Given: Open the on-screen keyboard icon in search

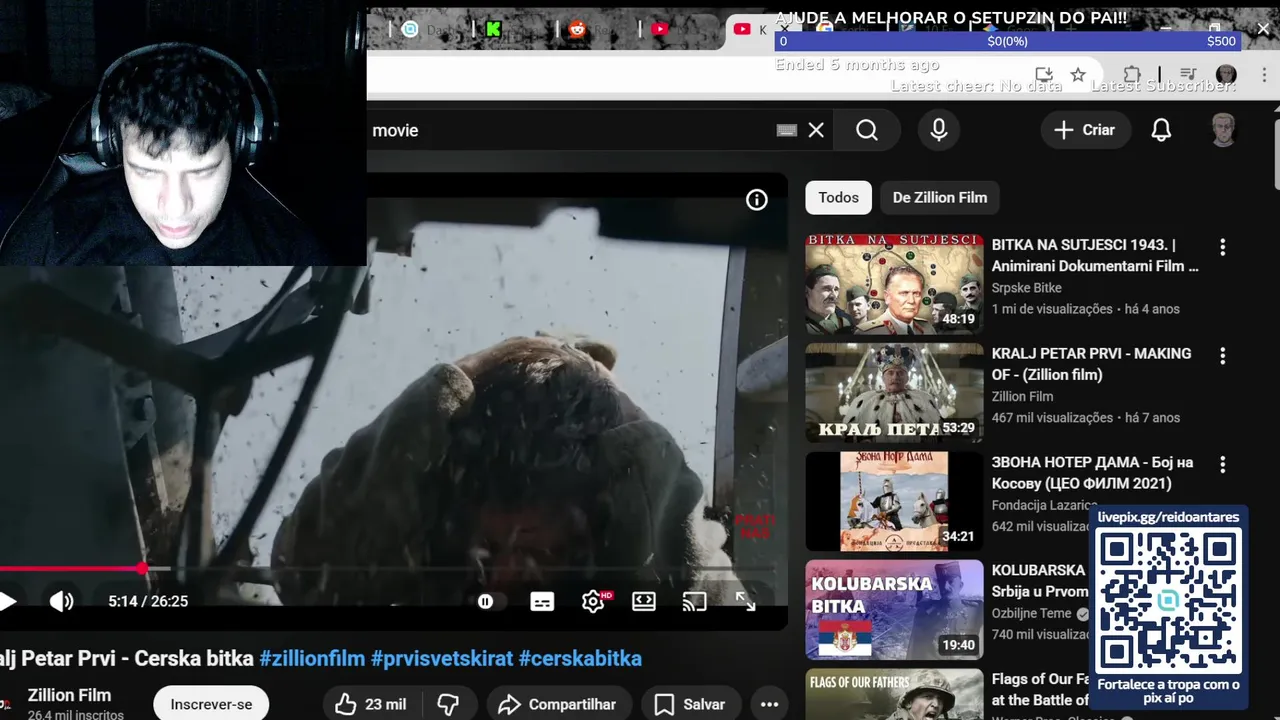Looking at the screenshot, I should tap(787, 130).
